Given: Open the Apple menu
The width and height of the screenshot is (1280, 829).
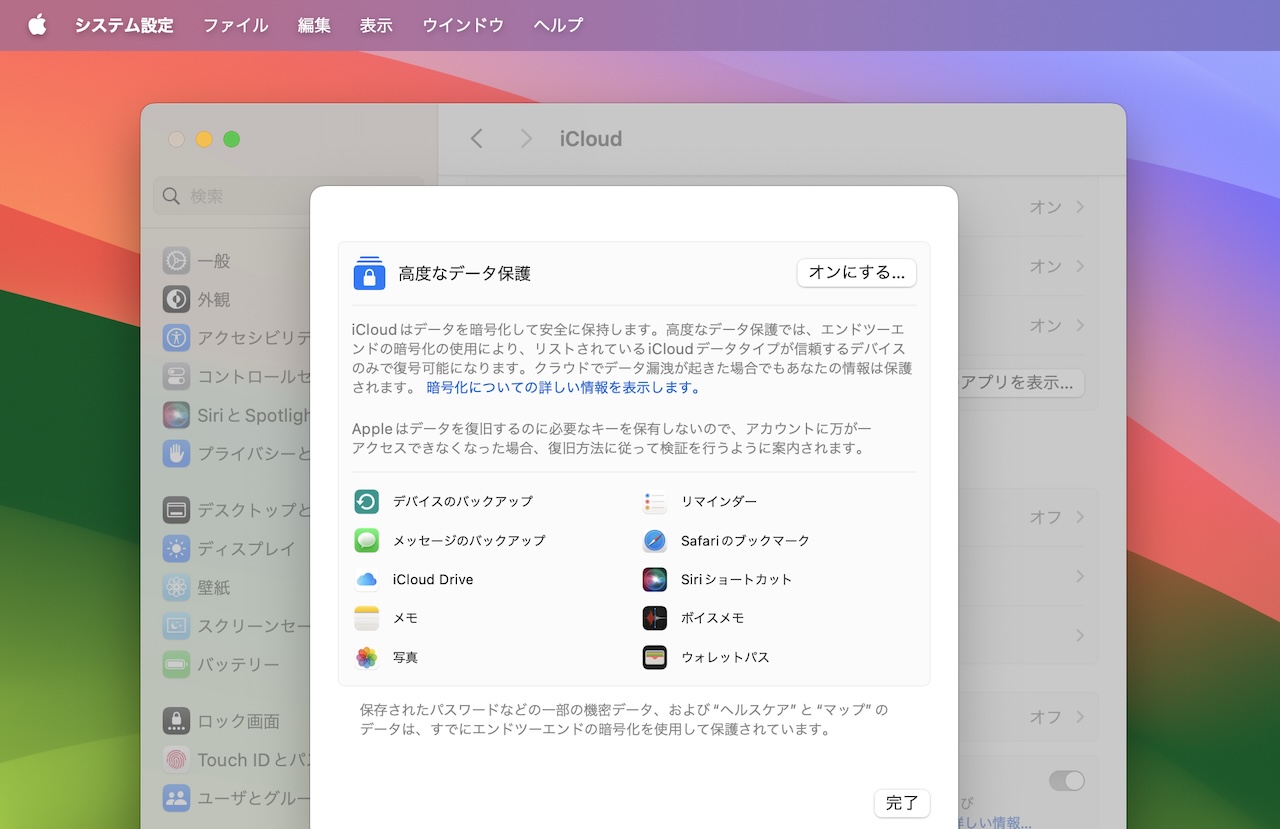Looking at the screenshot, I should 37,25.
